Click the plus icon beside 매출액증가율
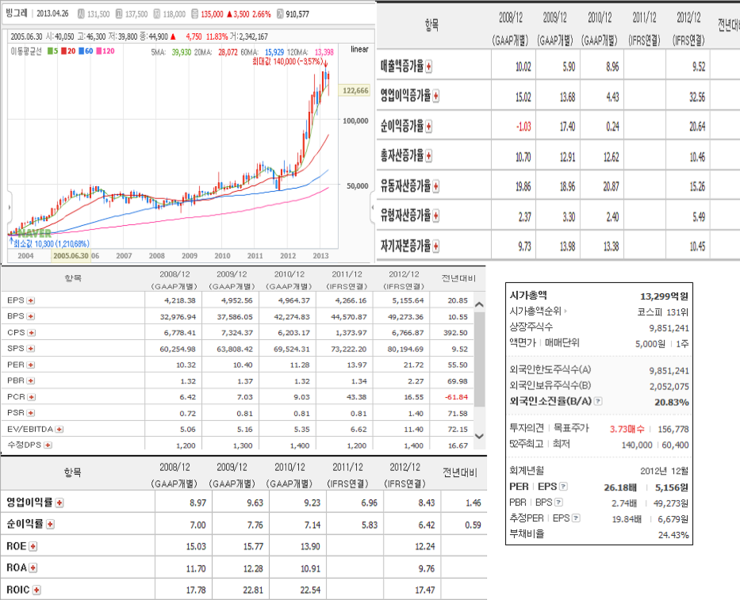The width and height of the screenshot is (740, 600). 429,67
